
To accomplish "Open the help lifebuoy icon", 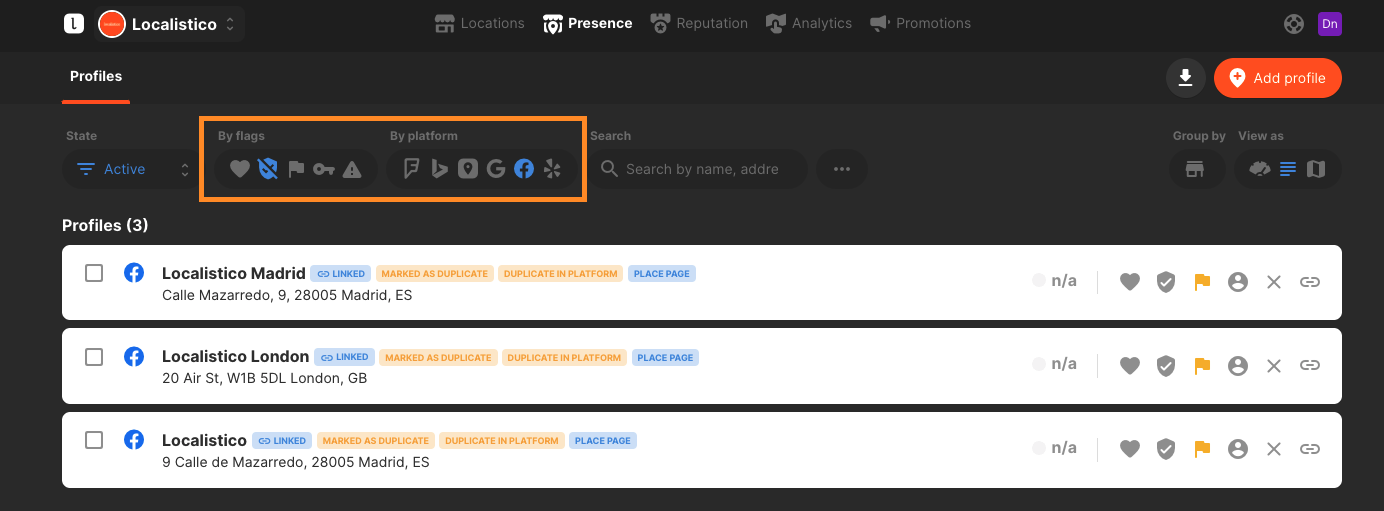I will [x=1294, y=24].
